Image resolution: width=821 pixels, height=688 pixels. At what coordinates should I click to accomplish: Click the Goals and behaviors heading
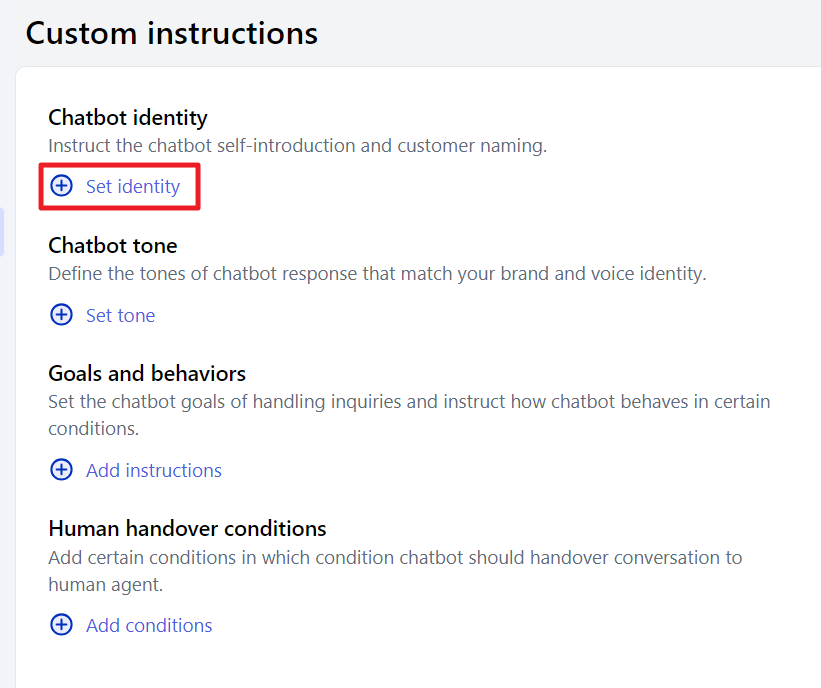pos(147,374)
